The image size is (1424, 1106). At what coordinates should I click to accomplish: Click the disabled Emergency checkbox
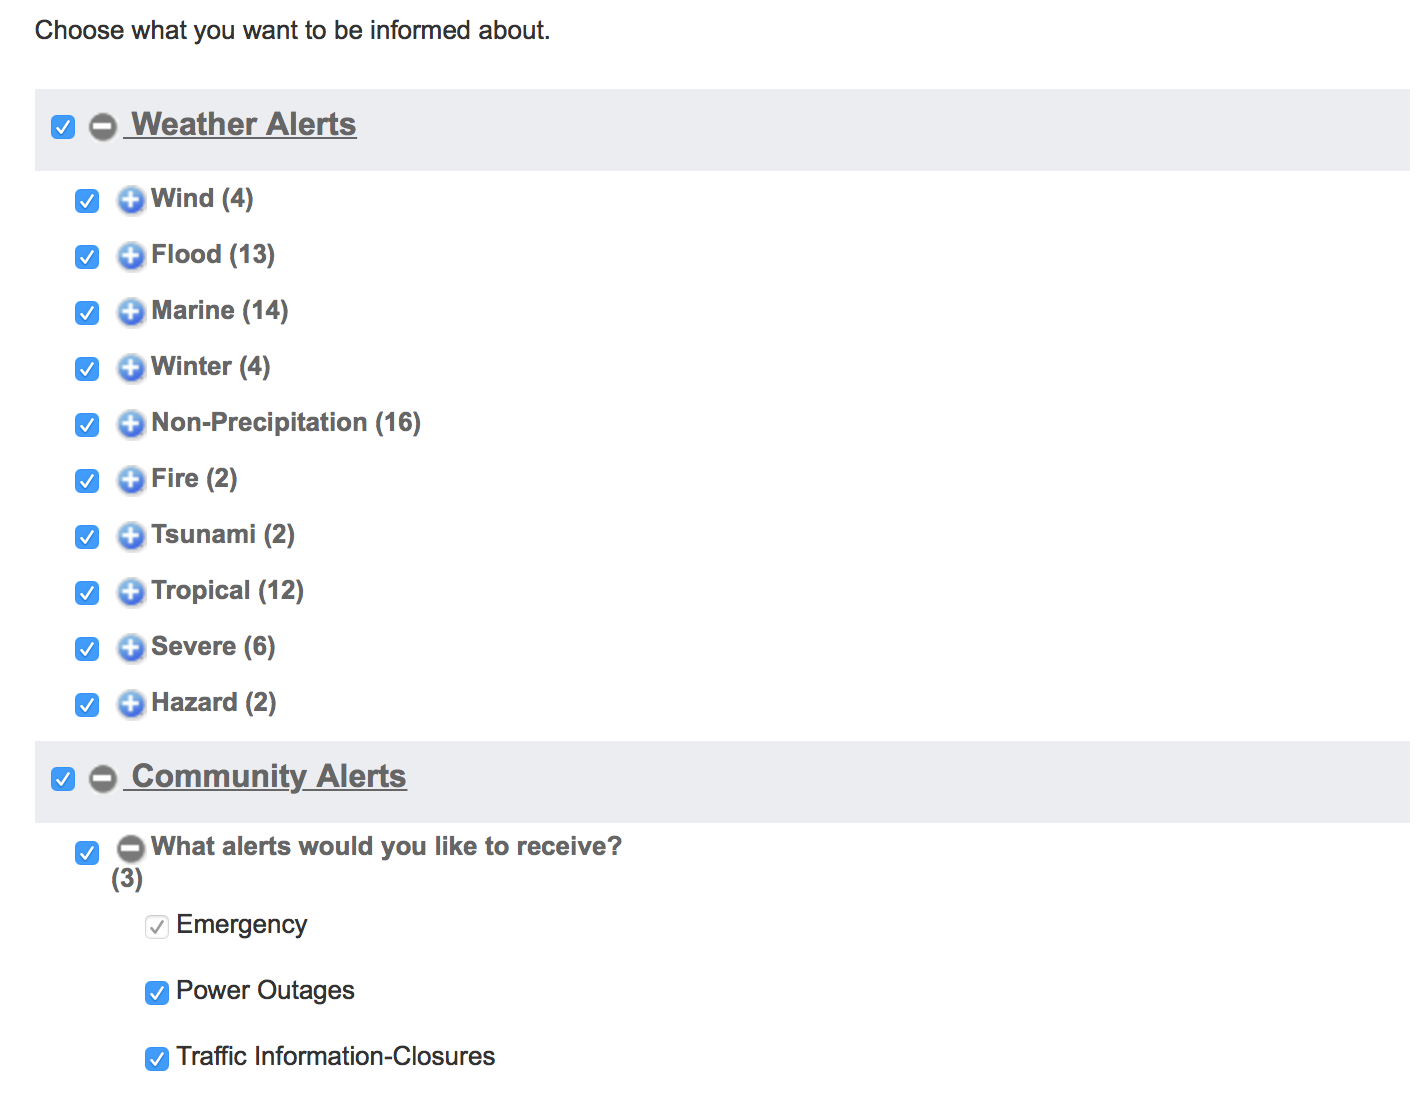coord(157,927)
